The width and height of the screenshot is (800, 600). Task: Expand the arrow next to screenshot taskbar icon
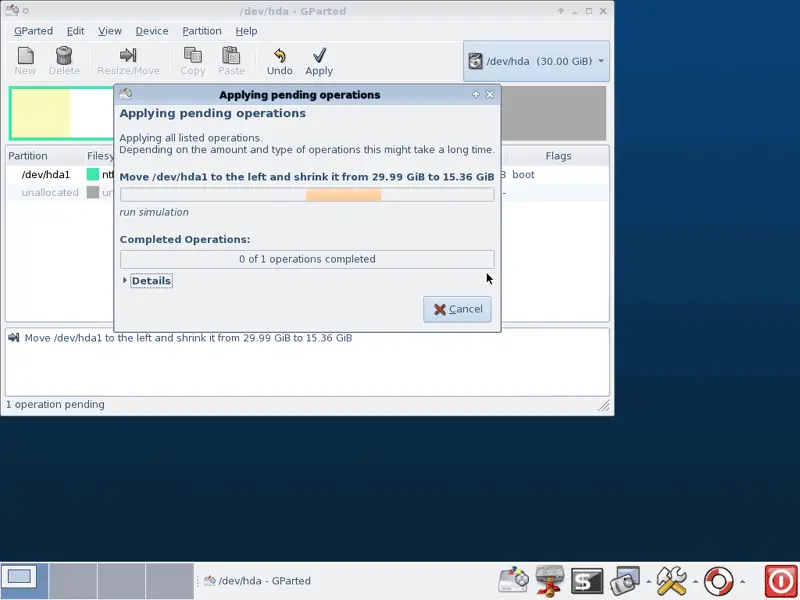tap(648, 581)
